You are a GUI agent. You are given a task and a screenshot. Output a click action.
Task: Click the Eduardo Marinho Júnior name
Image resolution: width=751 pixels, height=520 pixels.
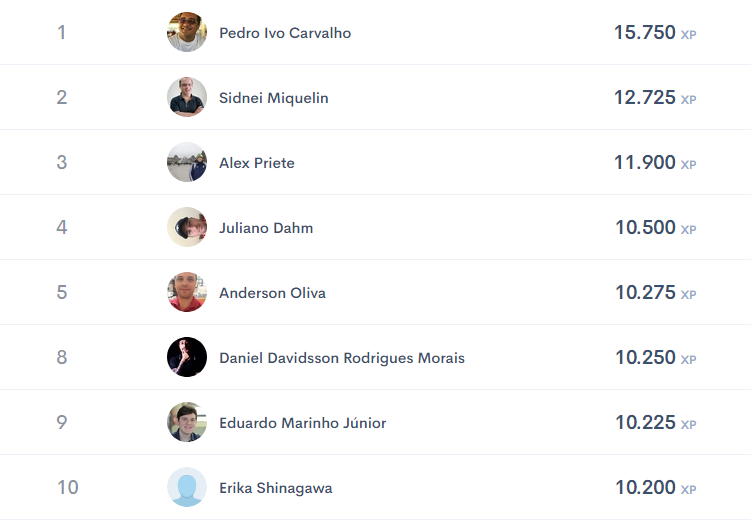click(x=303, y=423)
